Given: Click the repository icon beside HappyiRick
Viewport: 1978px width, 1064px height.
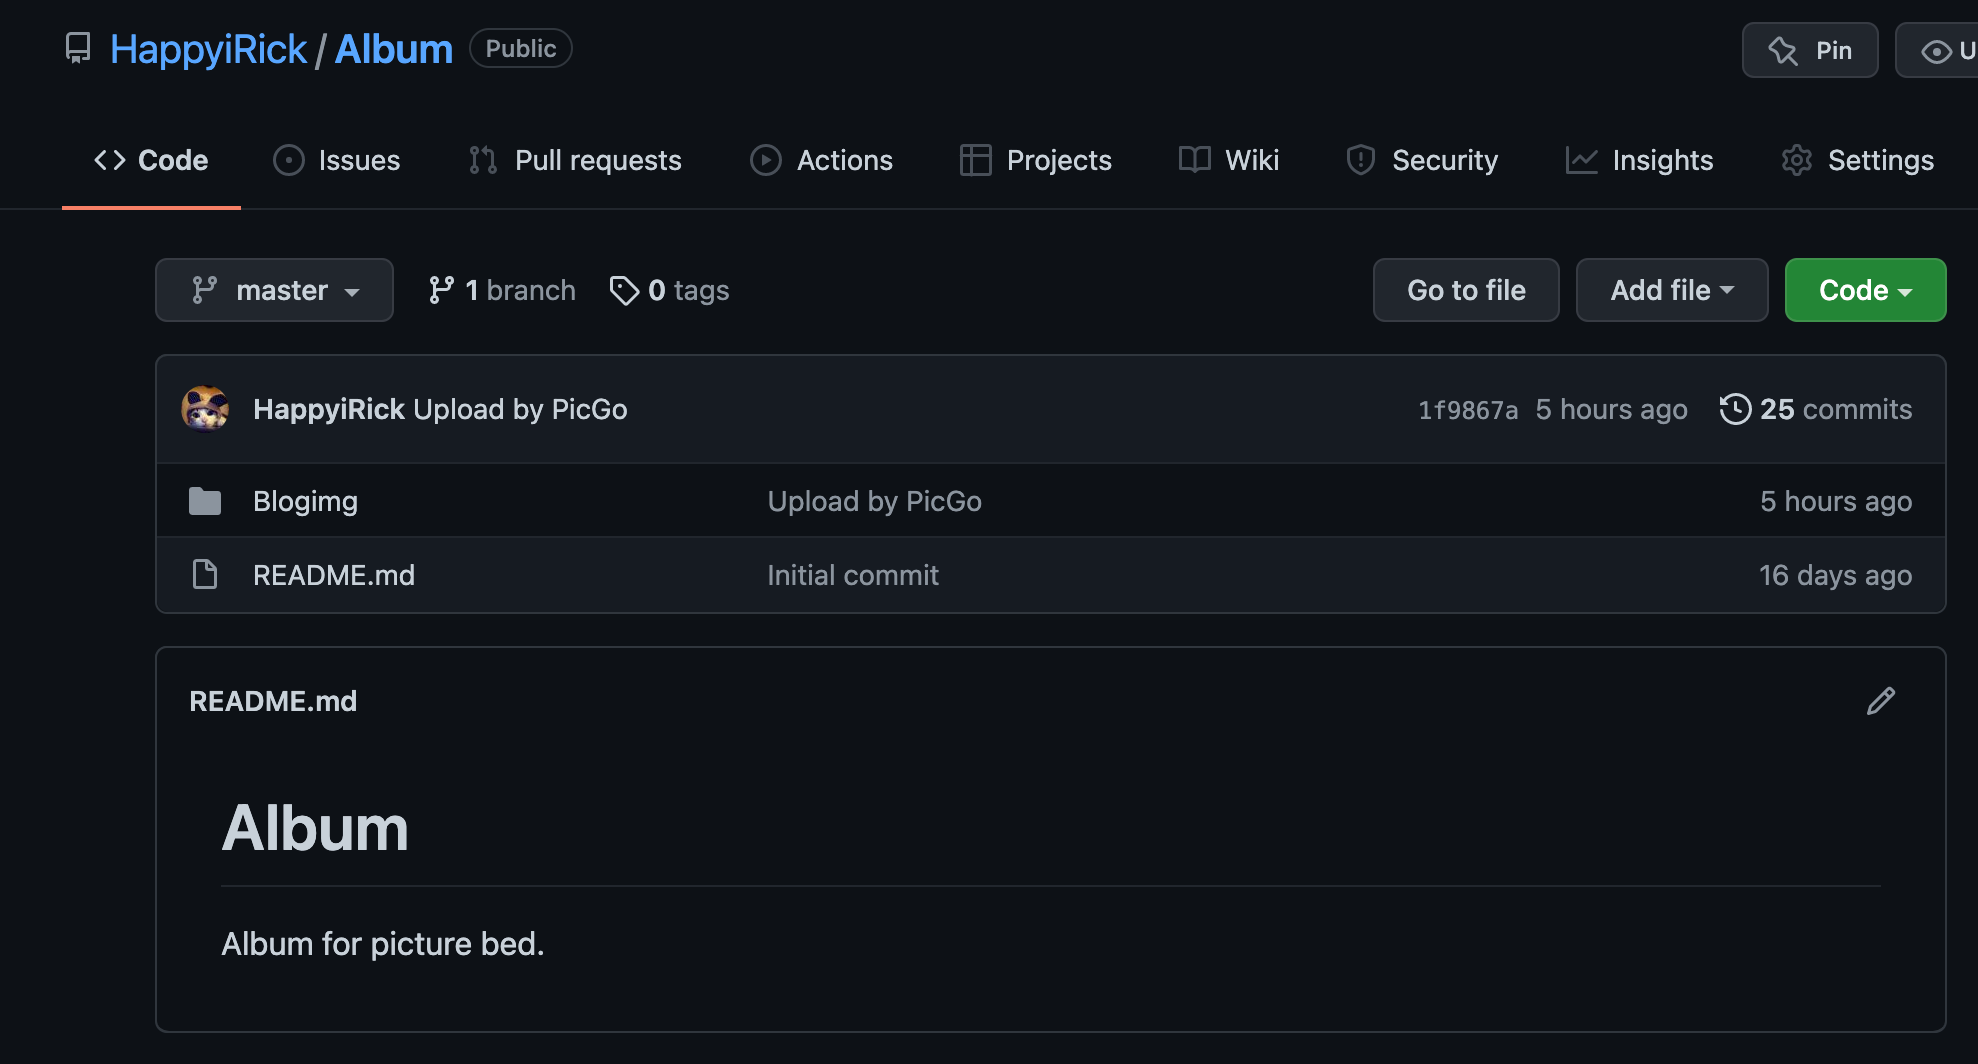Looking at the screenshot, I should click(78, 48).
